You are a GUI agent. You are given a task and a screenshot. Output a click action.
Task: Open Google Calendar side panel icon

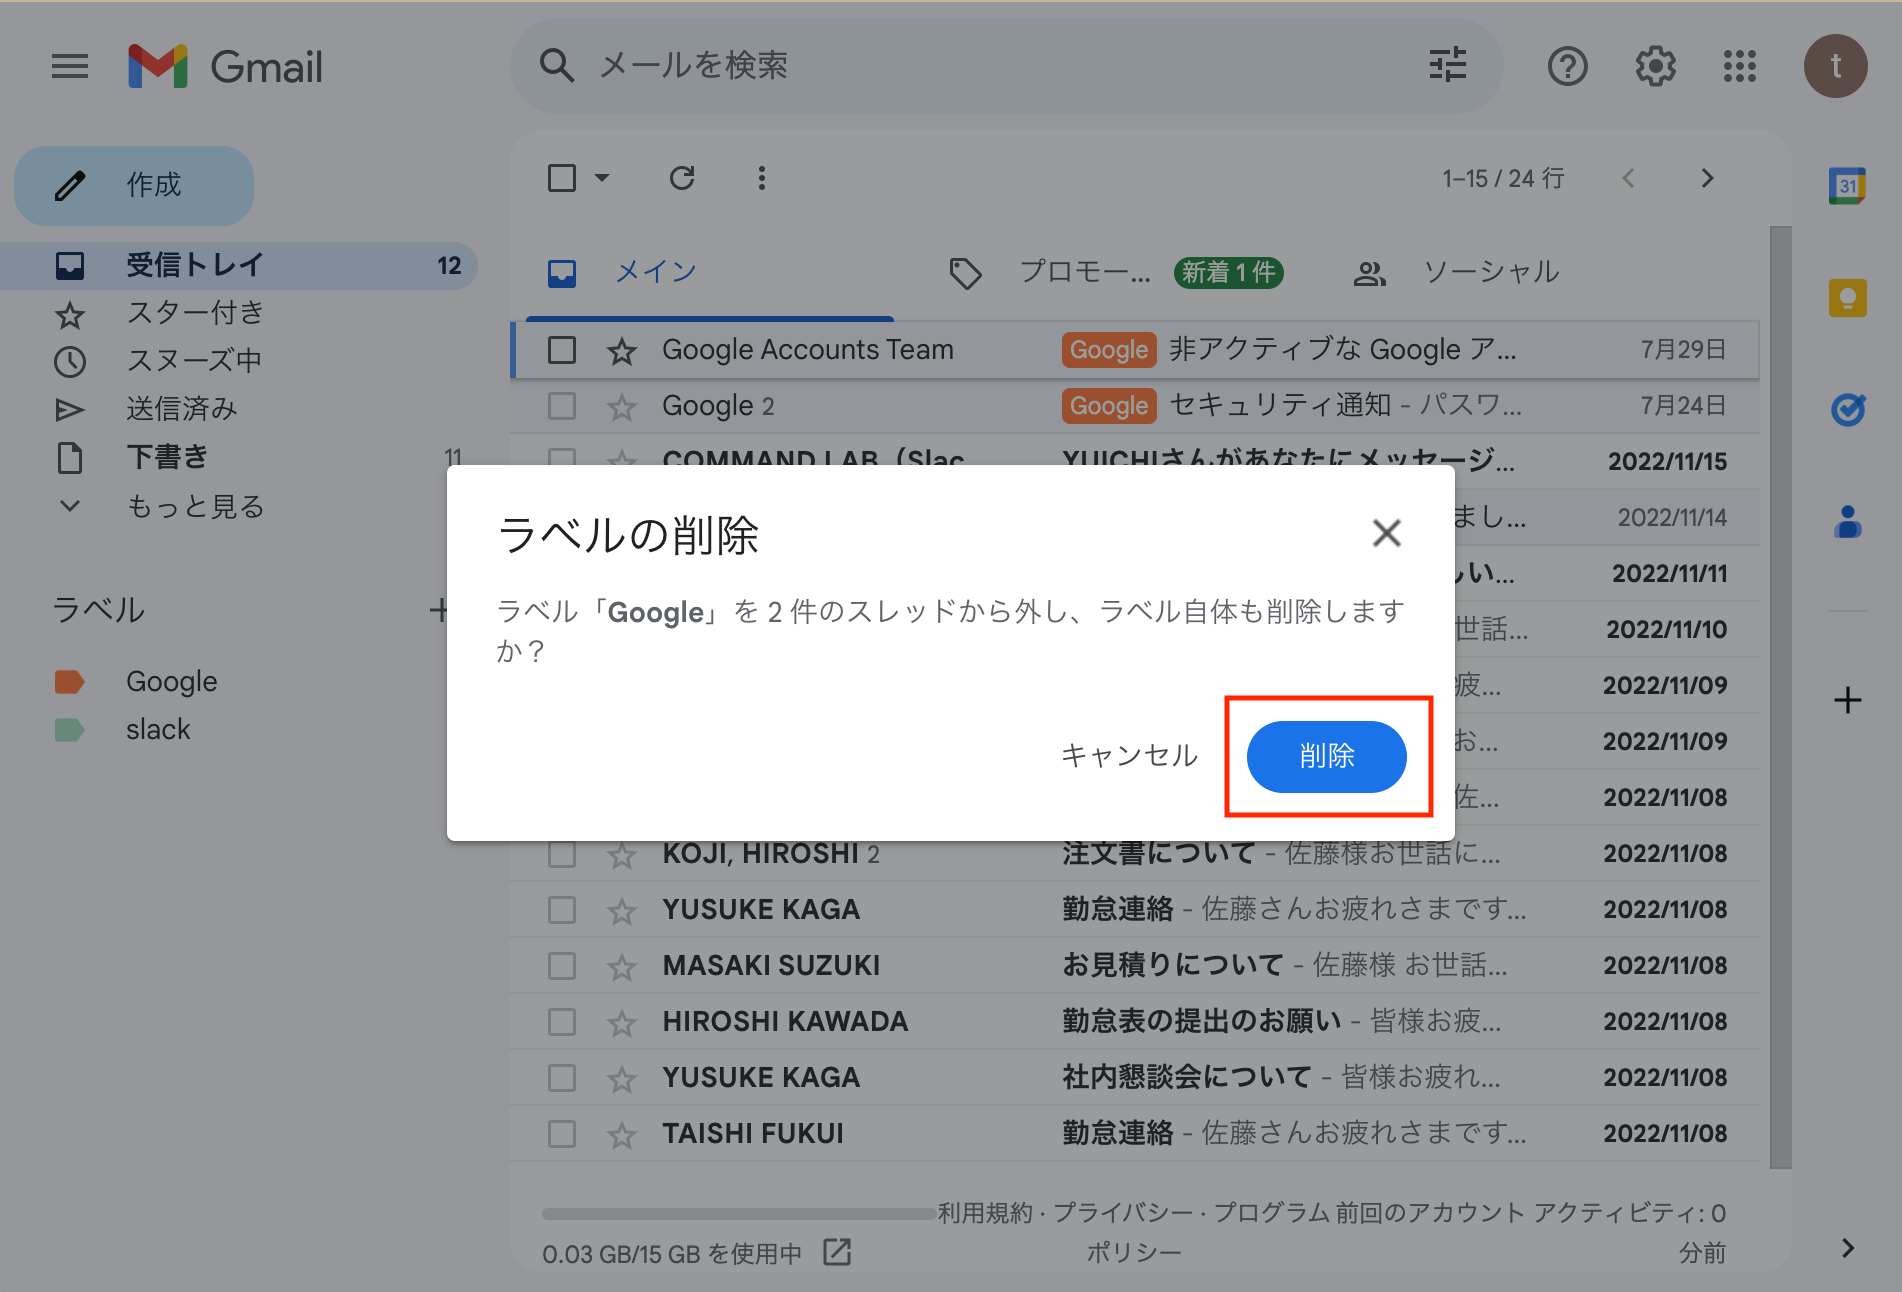click(x=1847, y=186)
